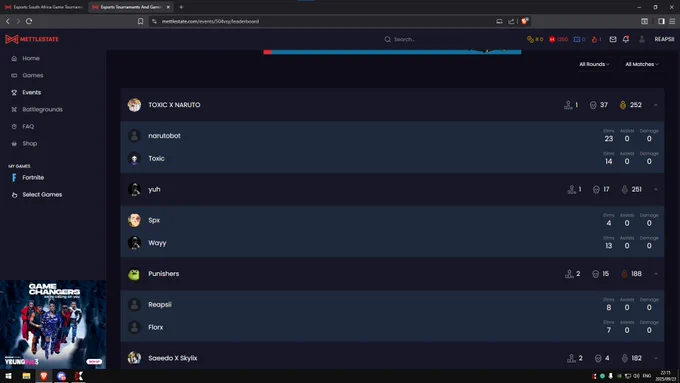The image size is (680, 383).
Task: Open the Home sidebar item
Action: coord(31,58)
